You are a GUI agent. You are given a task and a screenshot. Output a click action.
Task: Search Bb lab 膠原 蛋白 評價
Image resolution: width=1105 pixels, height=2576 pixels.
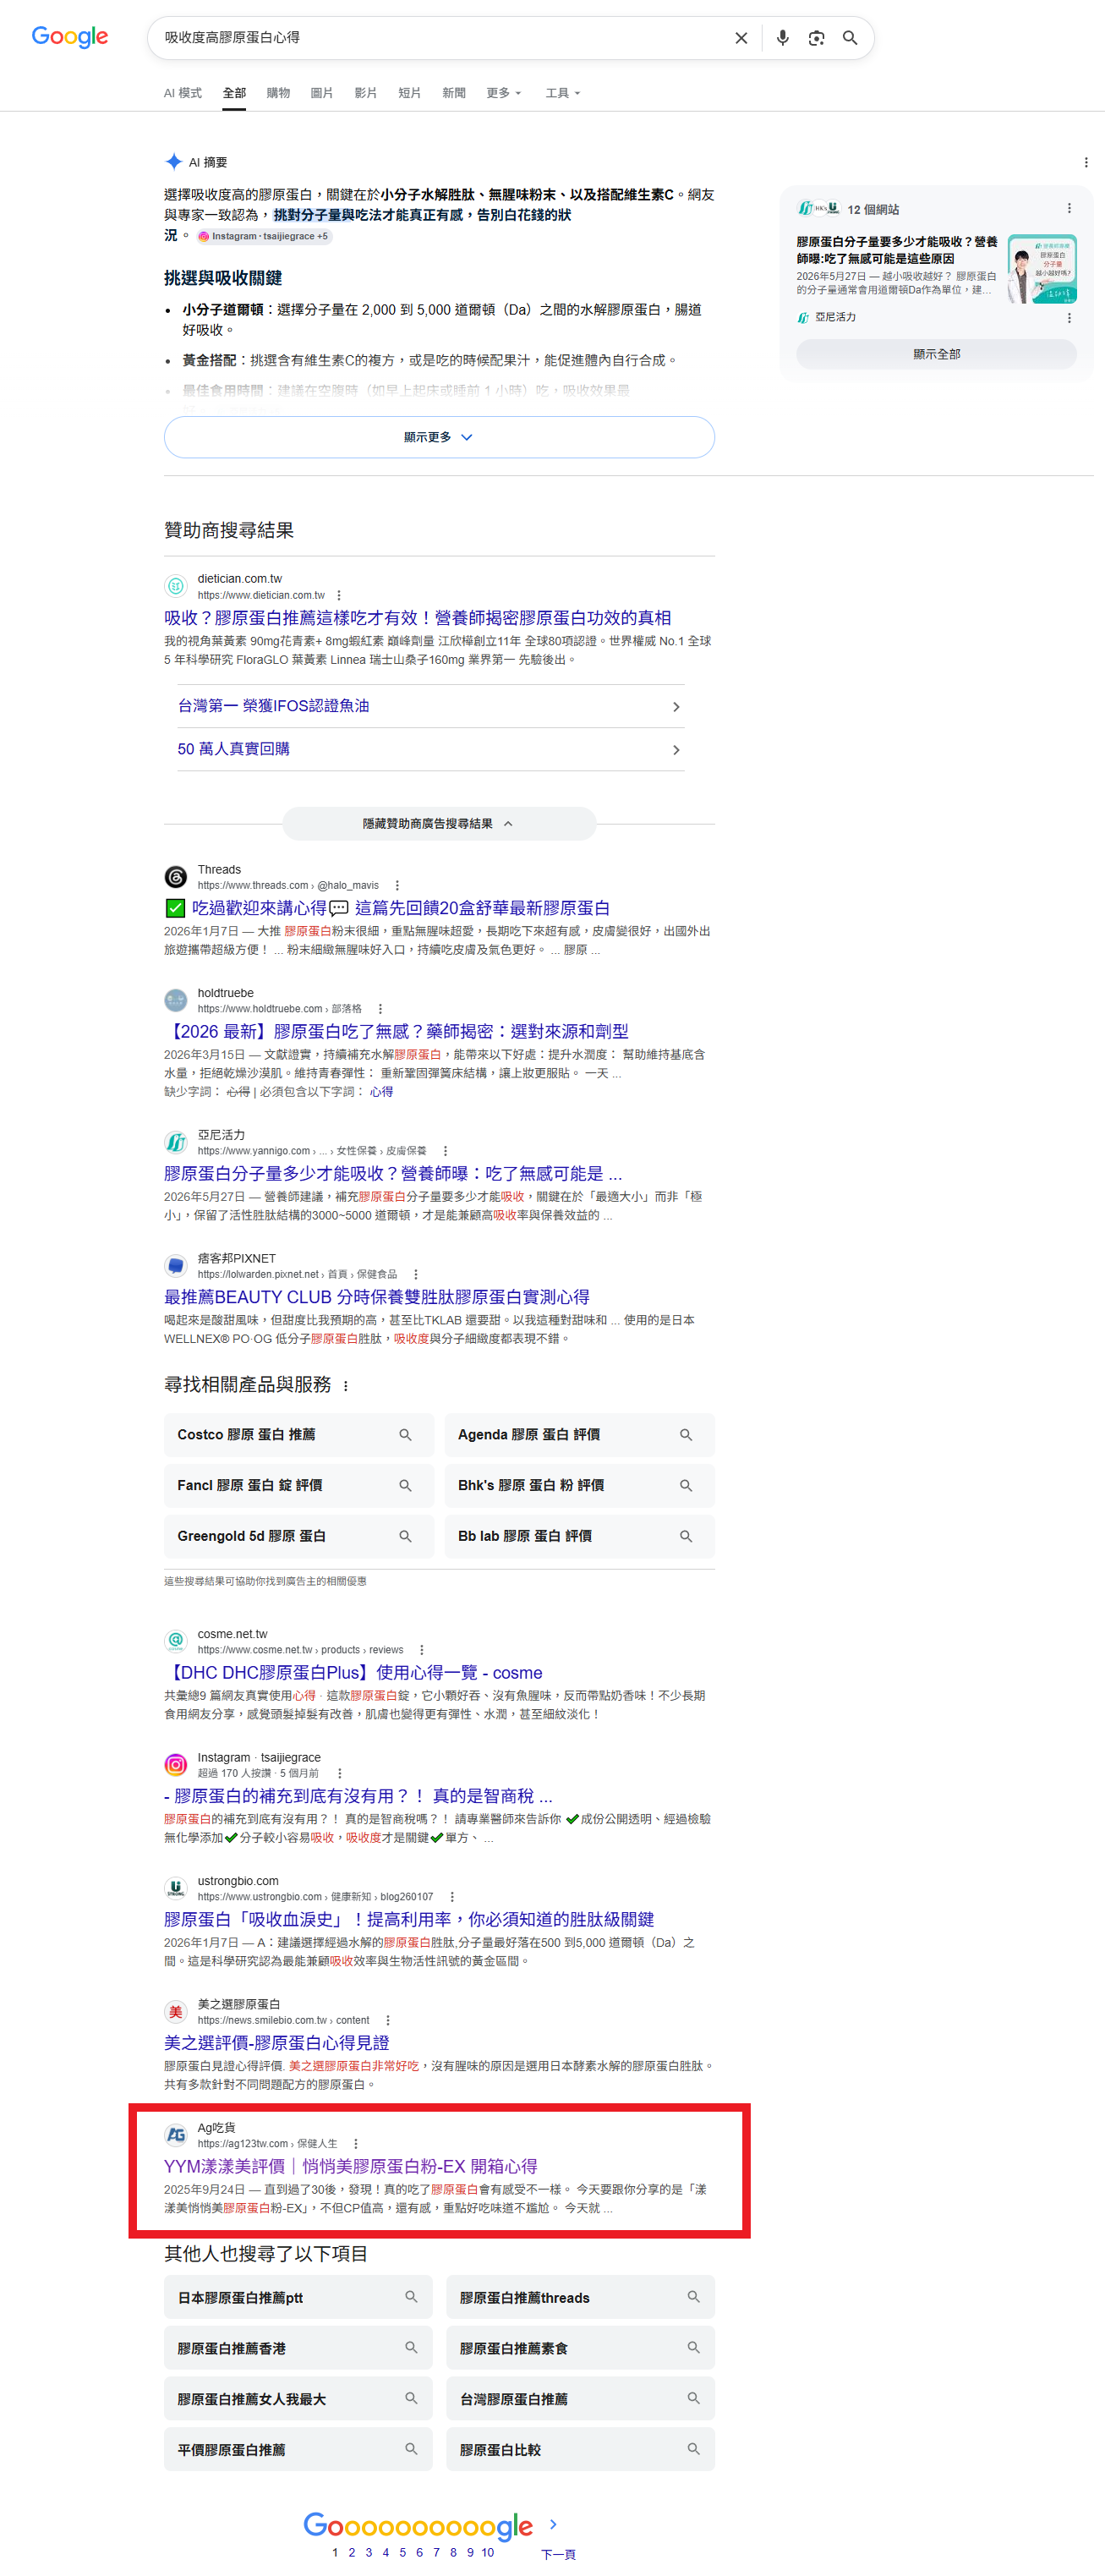(x=580, y=1537)
